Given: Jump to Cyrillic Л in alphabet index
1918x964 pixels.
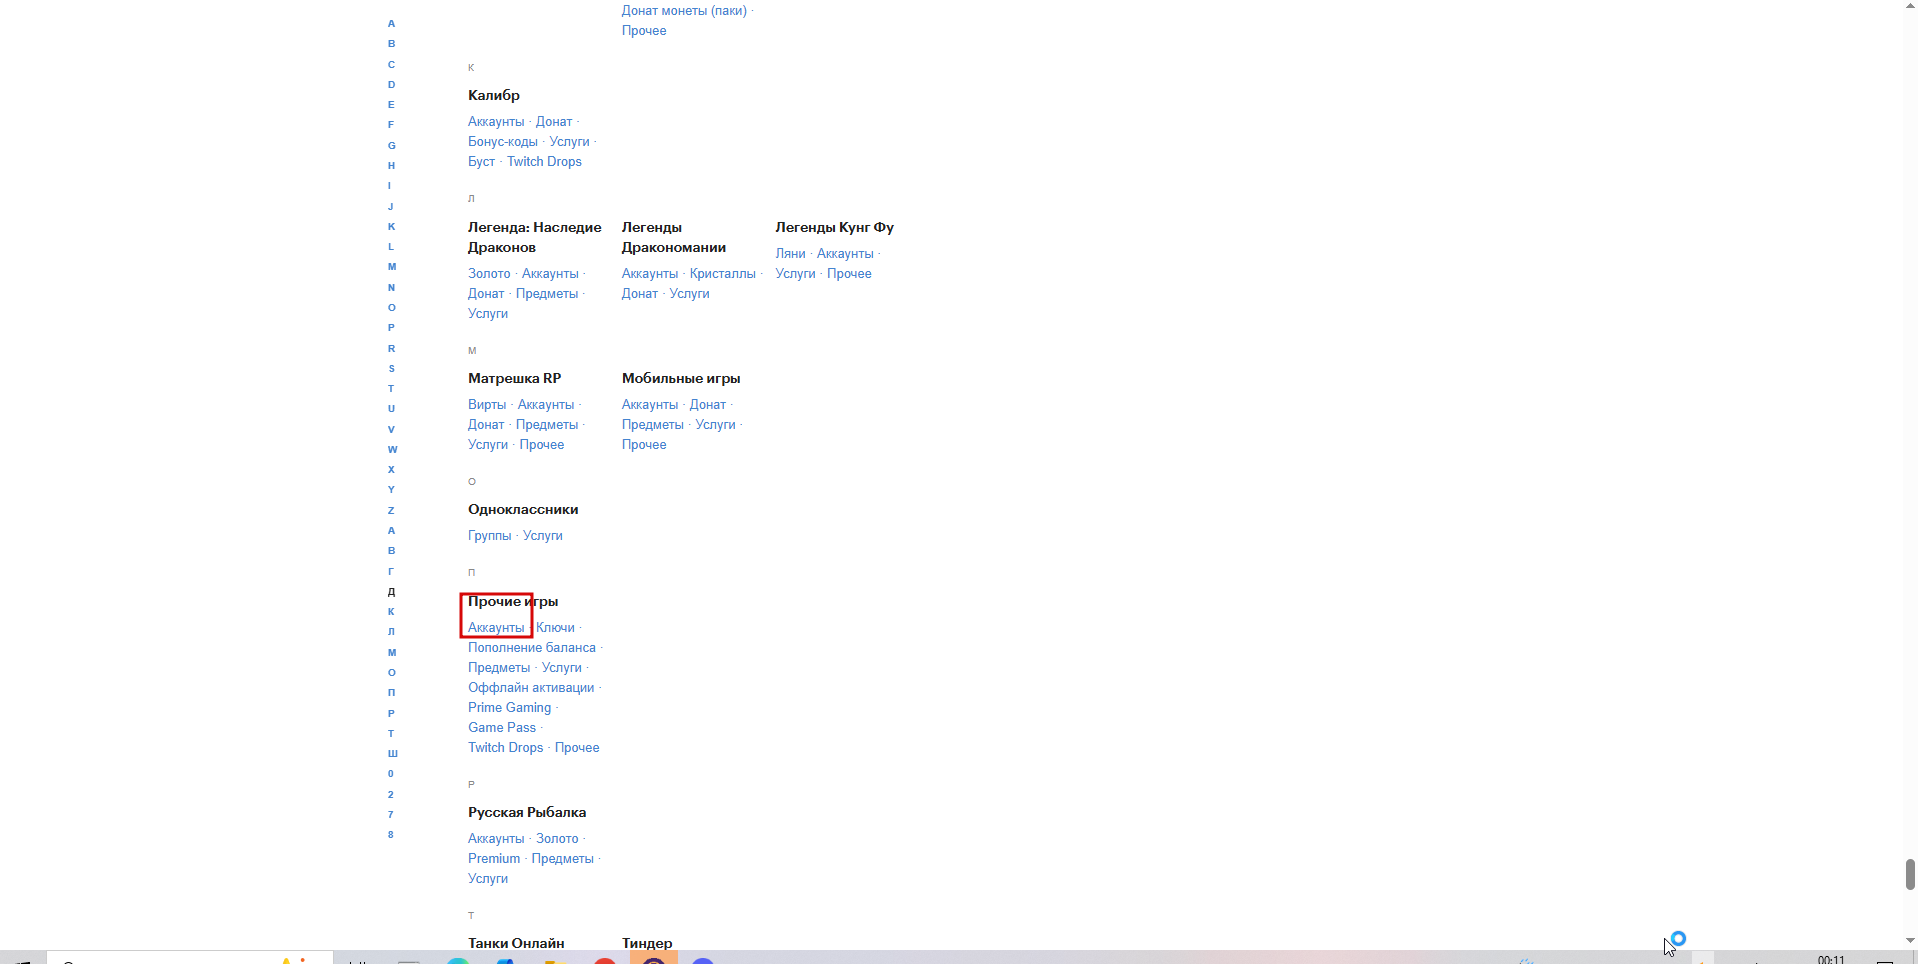Looking at the screenshot, I should [x=392, y=632].
